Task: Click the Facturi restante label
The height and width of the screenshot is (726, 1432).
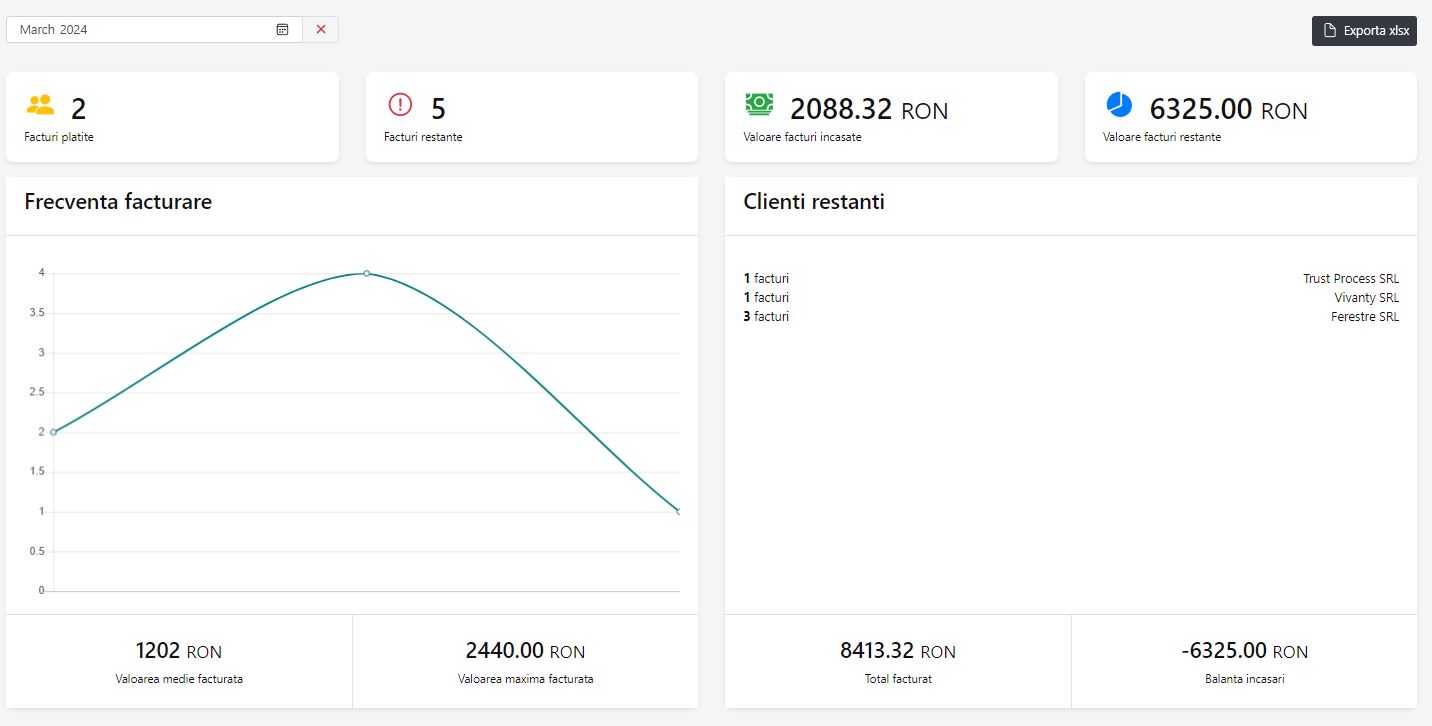Action: [423, 137]
